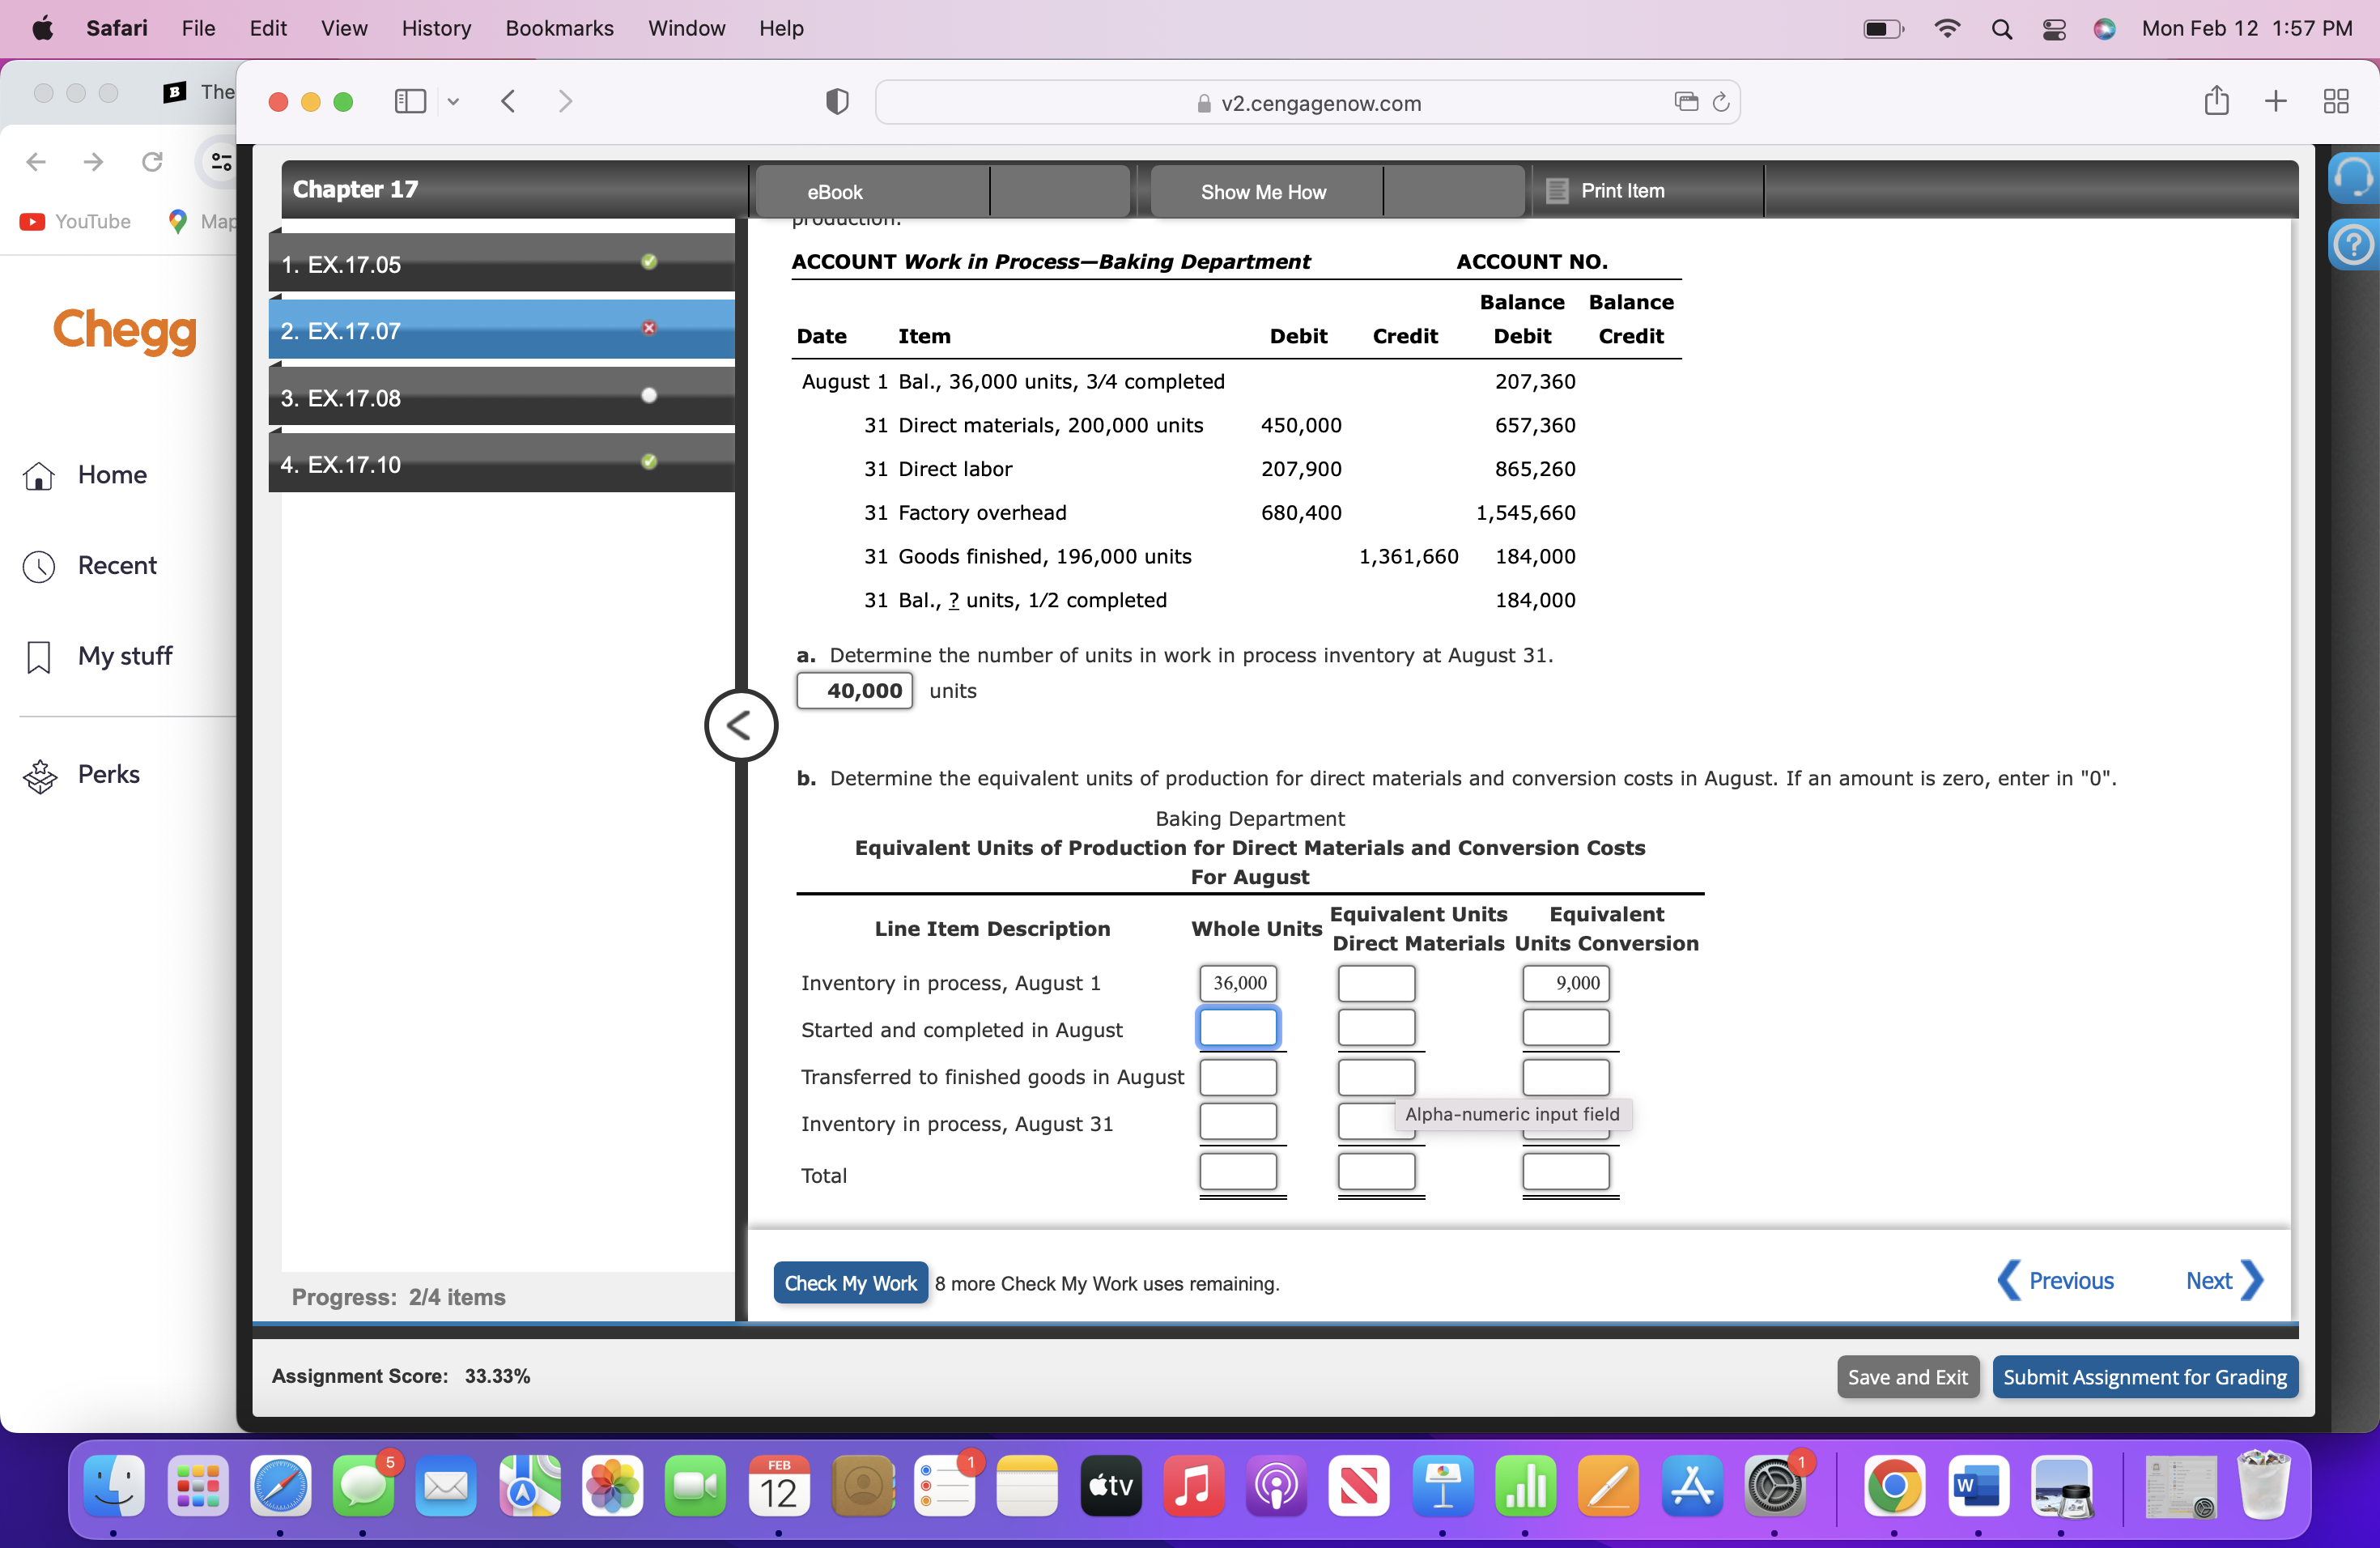Open Safari Bookmarks menu
The image size is (2380, 1548).
559,28
